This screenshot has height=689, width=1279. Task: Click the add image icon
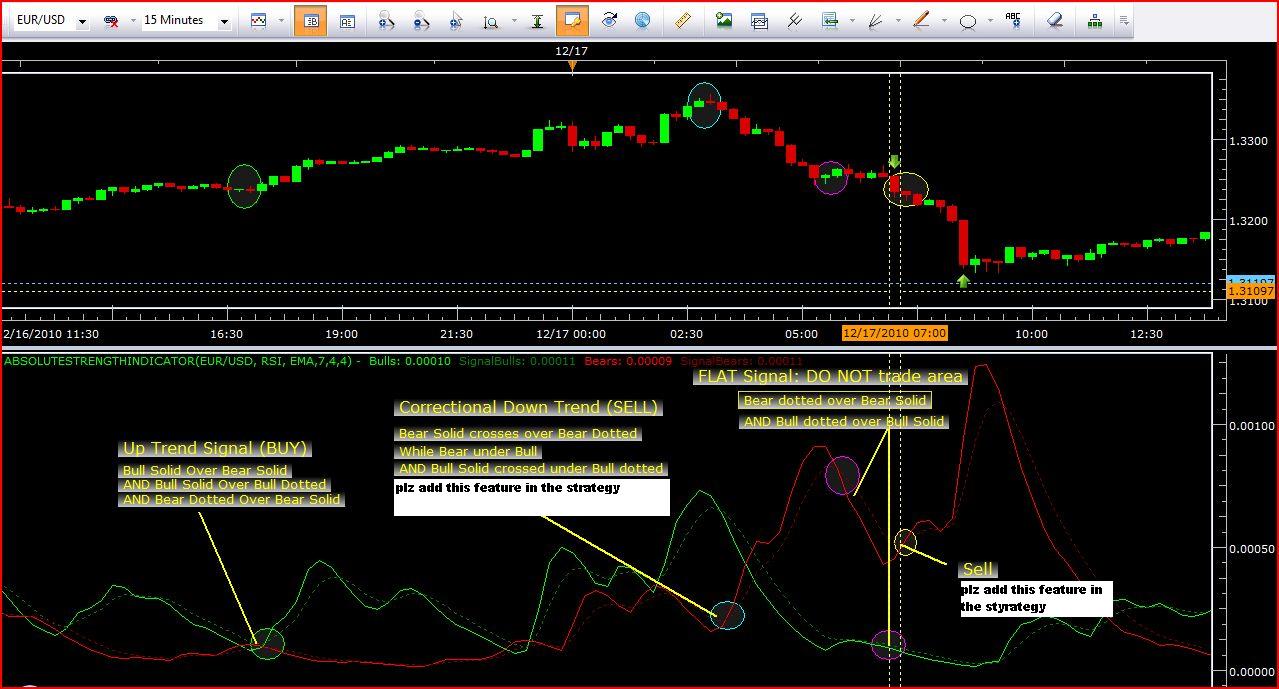[x=724, y=20]
